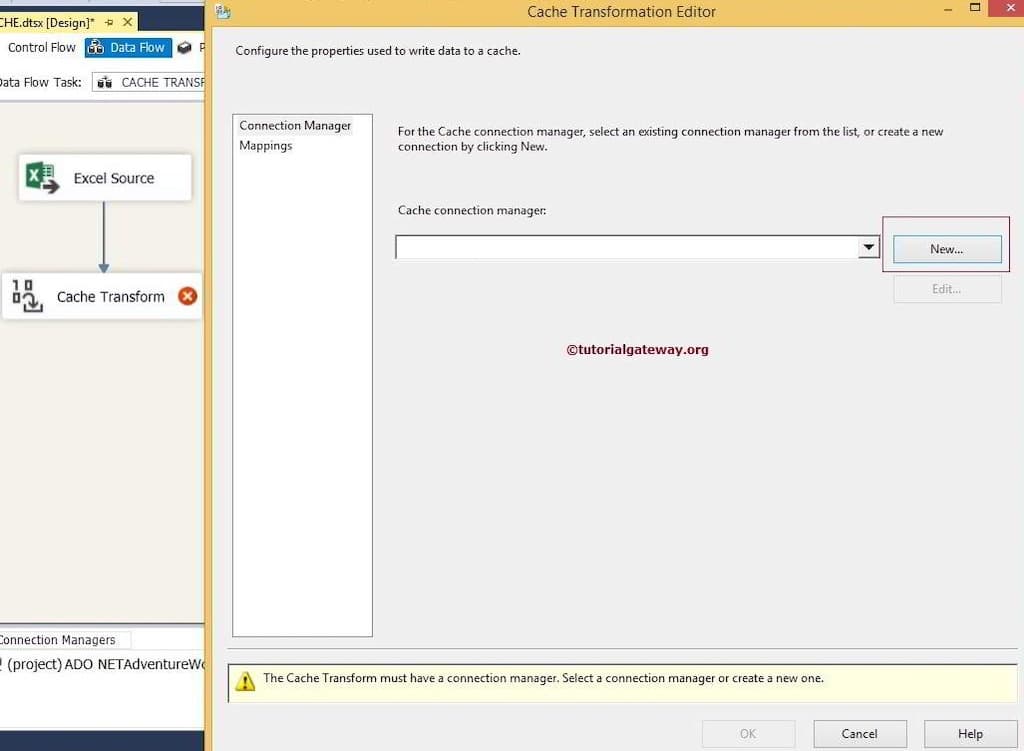Switch to the Data Flow tab
Viewport: 1024px width, 751px height.
tap(129, 48)
